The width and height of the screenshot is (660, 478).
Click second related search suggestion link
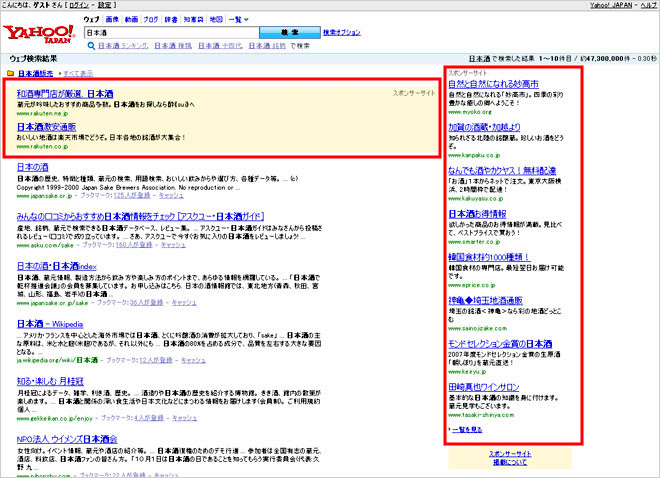click(173, 46)
